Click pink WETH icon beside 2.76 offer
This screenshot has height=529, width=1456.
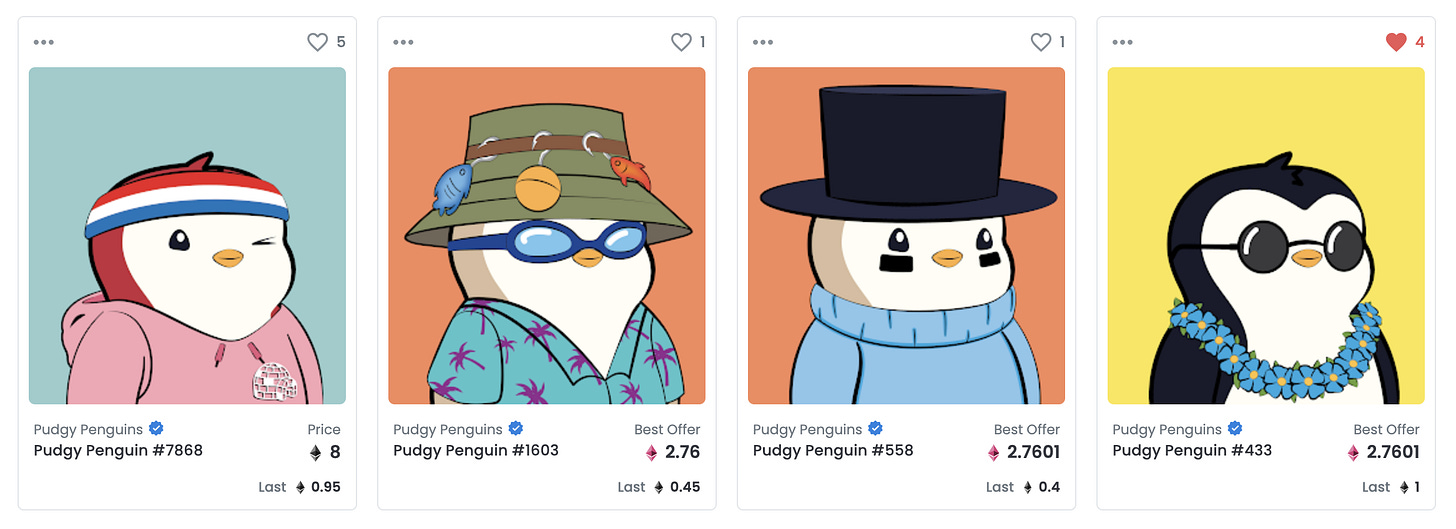click(652, 453)
